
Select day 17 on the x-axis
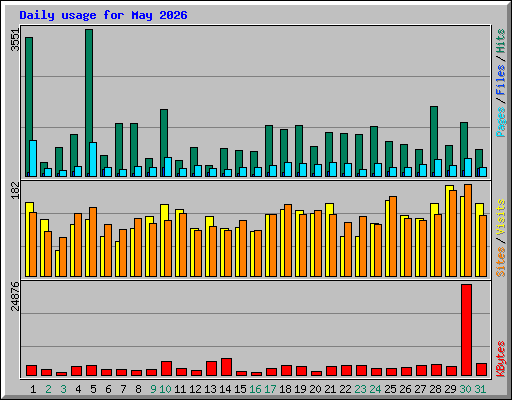click(270, 389)
